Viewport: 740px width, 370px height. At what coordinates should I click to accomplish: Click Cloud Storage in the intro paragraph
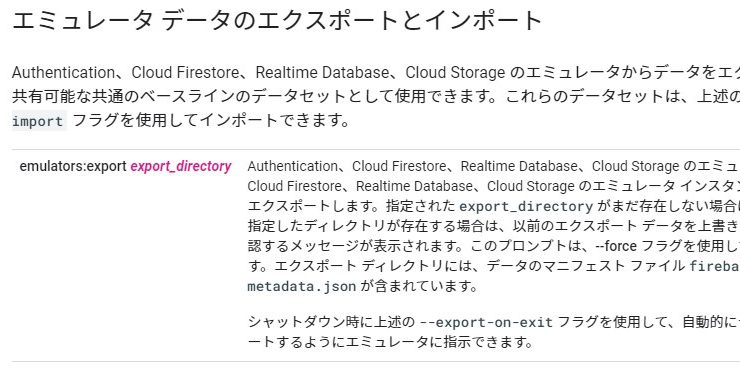point(455,73)
